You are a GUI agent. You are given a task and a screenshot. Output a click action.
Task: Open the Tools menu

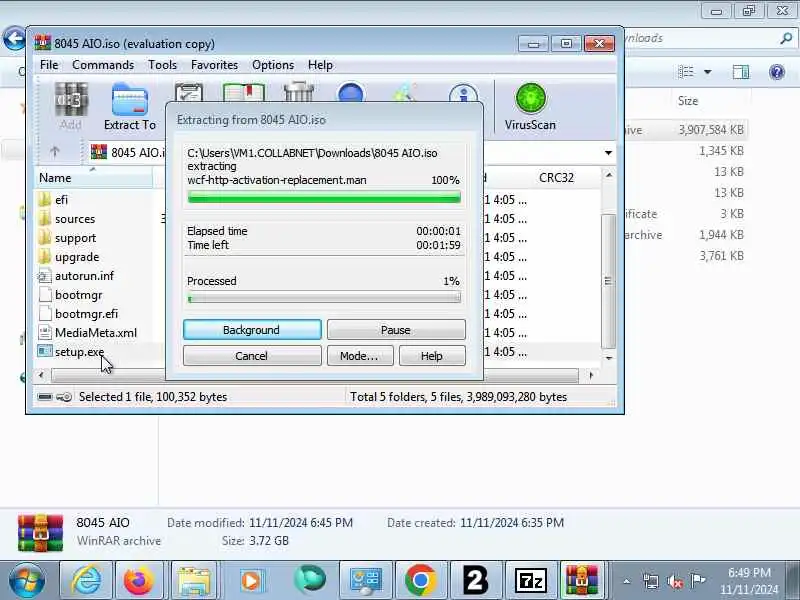tap(162, 65)
